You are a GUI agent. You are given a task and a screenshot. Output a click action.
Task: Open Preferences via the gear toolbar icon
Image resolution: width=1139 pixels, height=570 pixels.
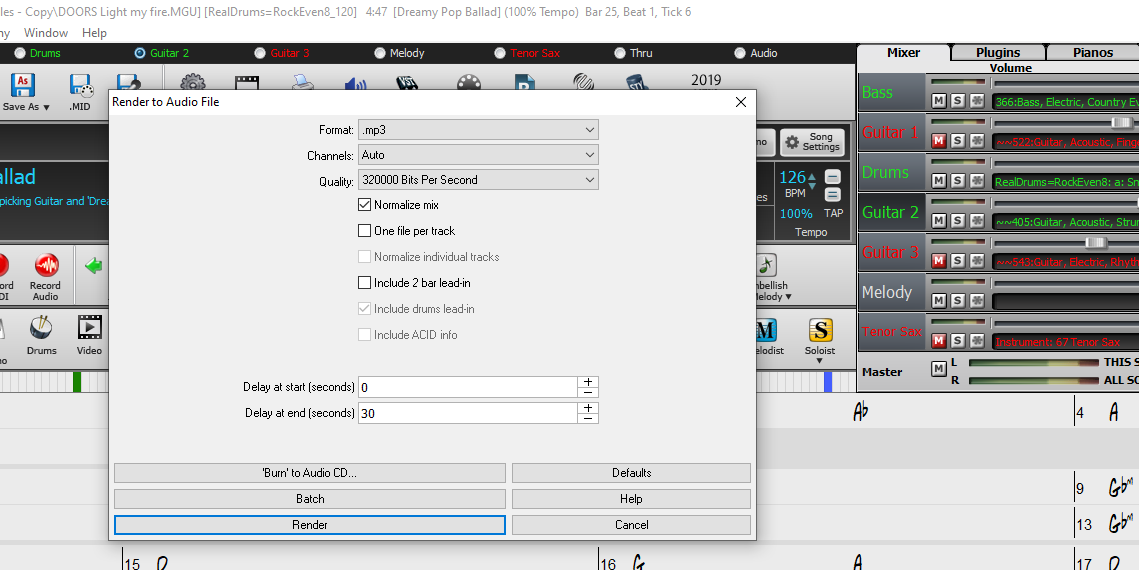click(x=192, y=84)
